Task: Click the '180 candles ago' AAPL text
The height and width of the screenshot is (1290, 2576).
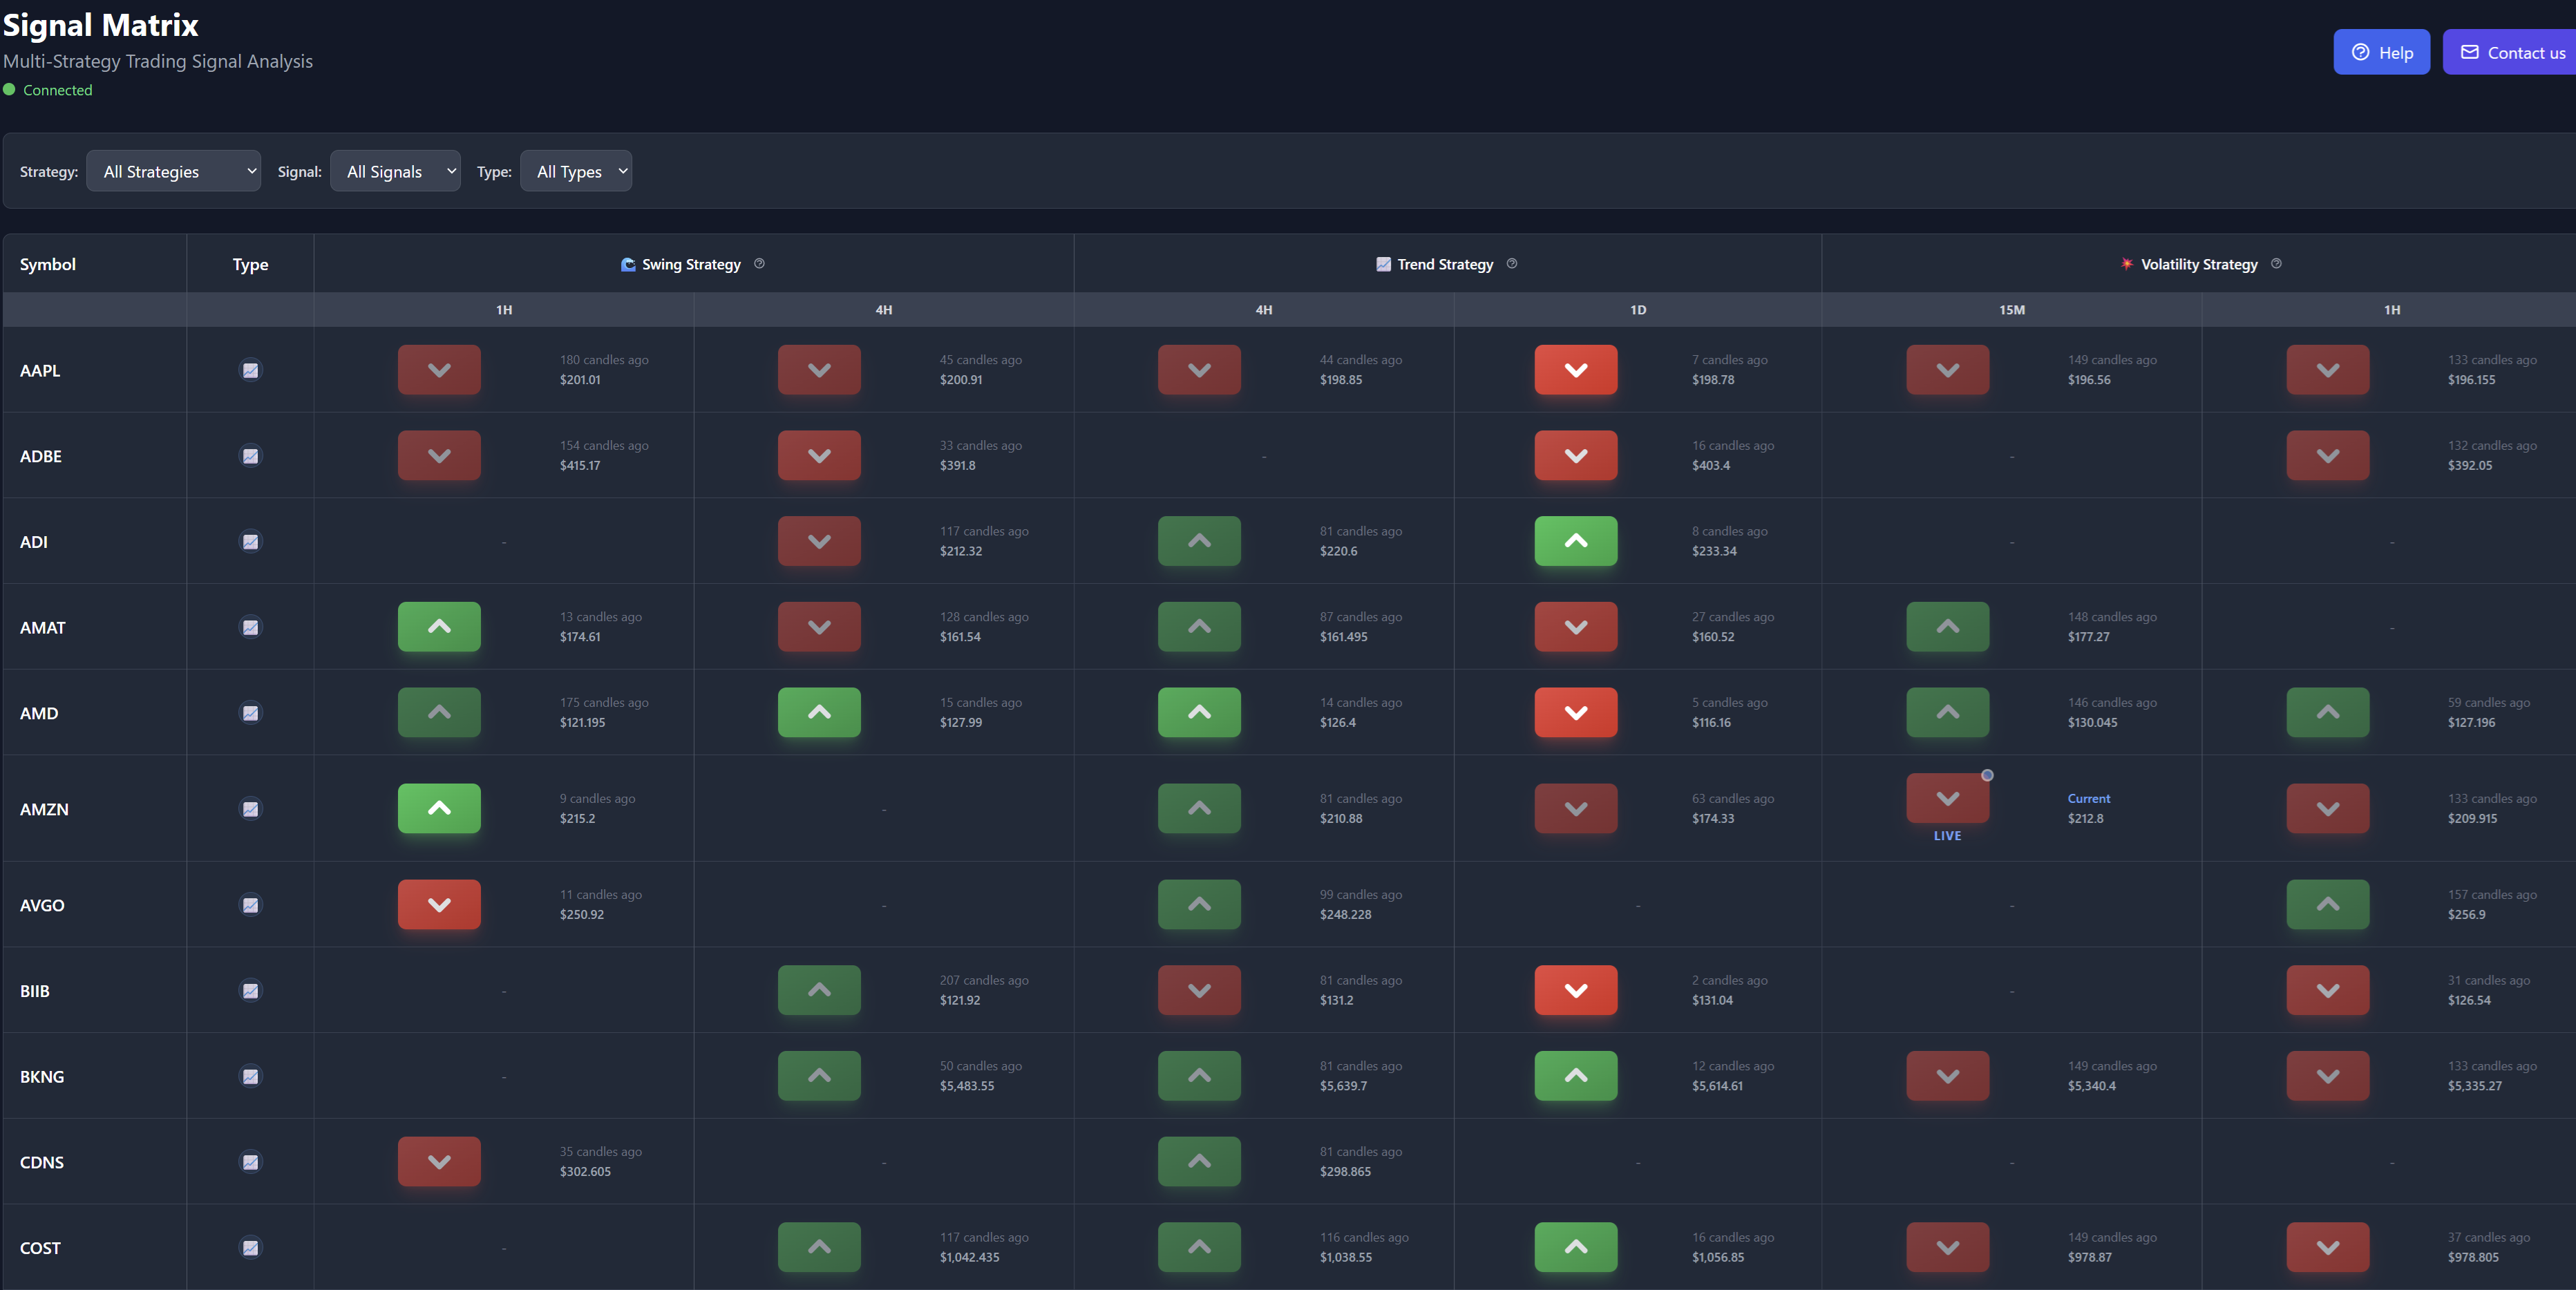Action: pyautogui.click(x=604, y=360)
